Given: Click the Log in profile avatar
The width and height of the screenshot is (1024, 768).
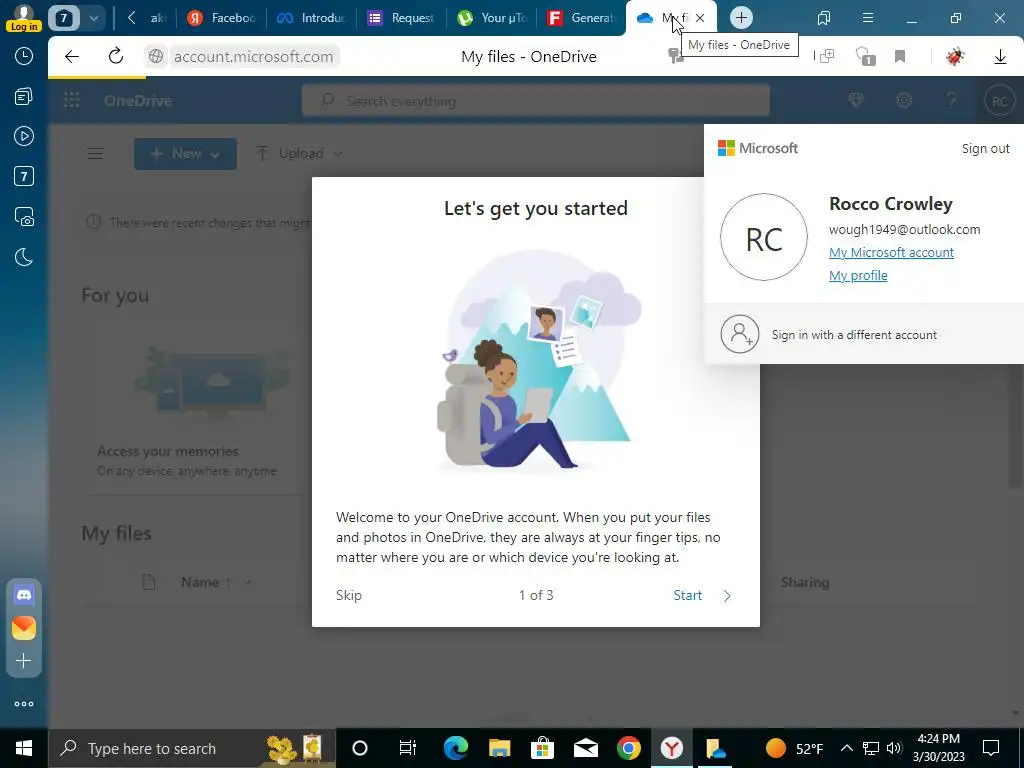Looking at the screenshot, I should tap(24, 18).
